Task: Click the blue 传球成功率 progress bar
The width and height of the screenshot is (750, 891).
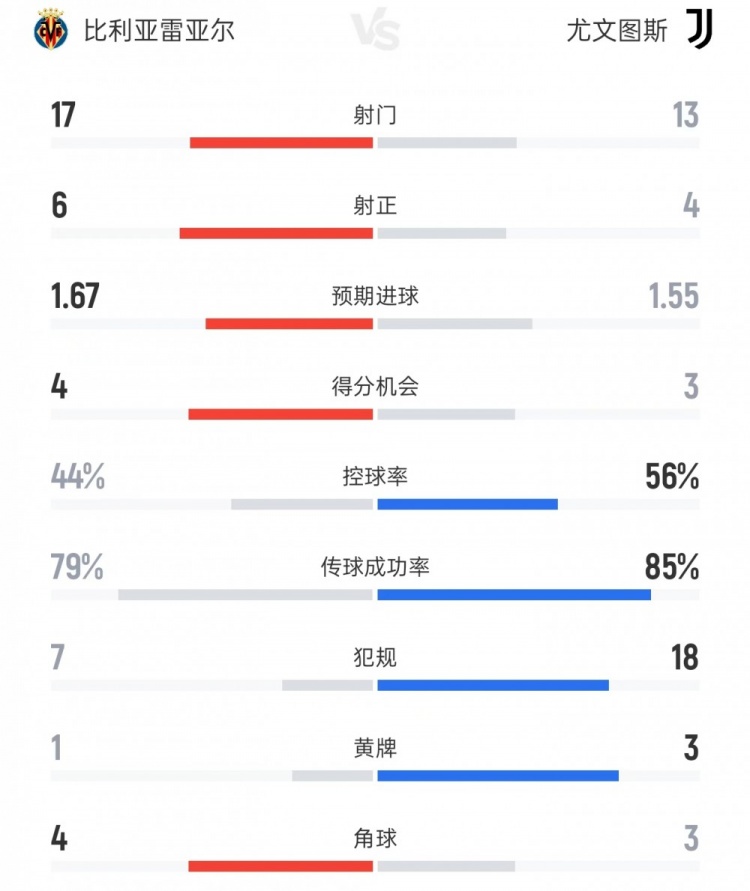Action: click(514, 595)
